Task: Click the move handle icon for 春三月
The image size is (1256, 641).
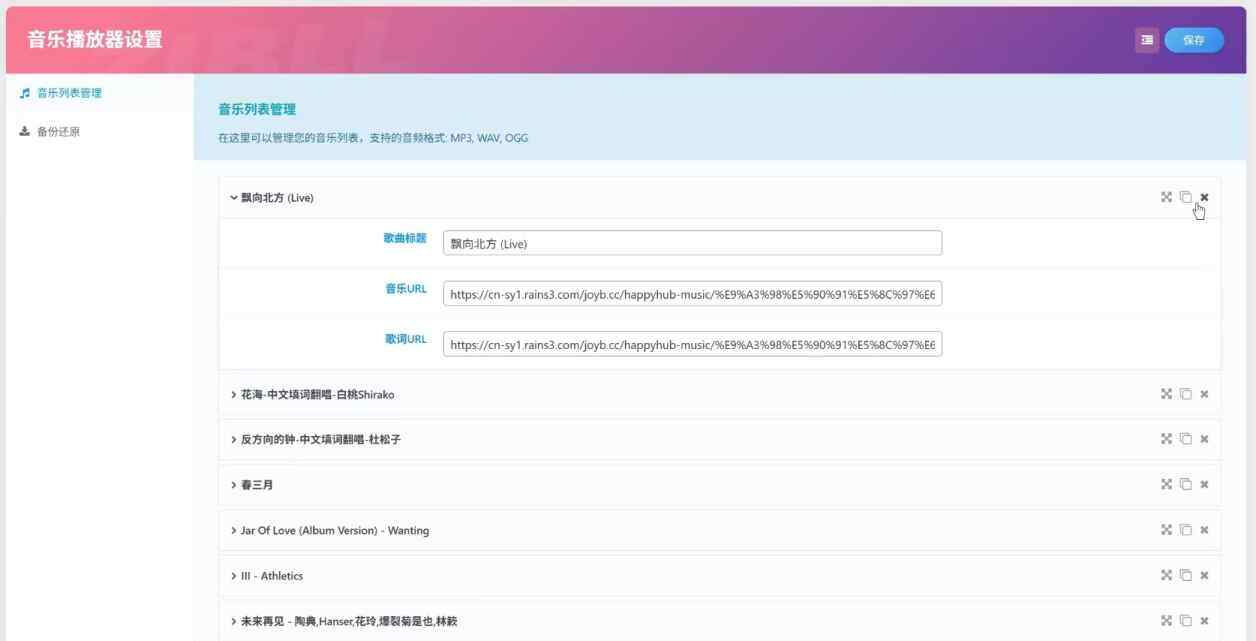Action: (1166, 484)
